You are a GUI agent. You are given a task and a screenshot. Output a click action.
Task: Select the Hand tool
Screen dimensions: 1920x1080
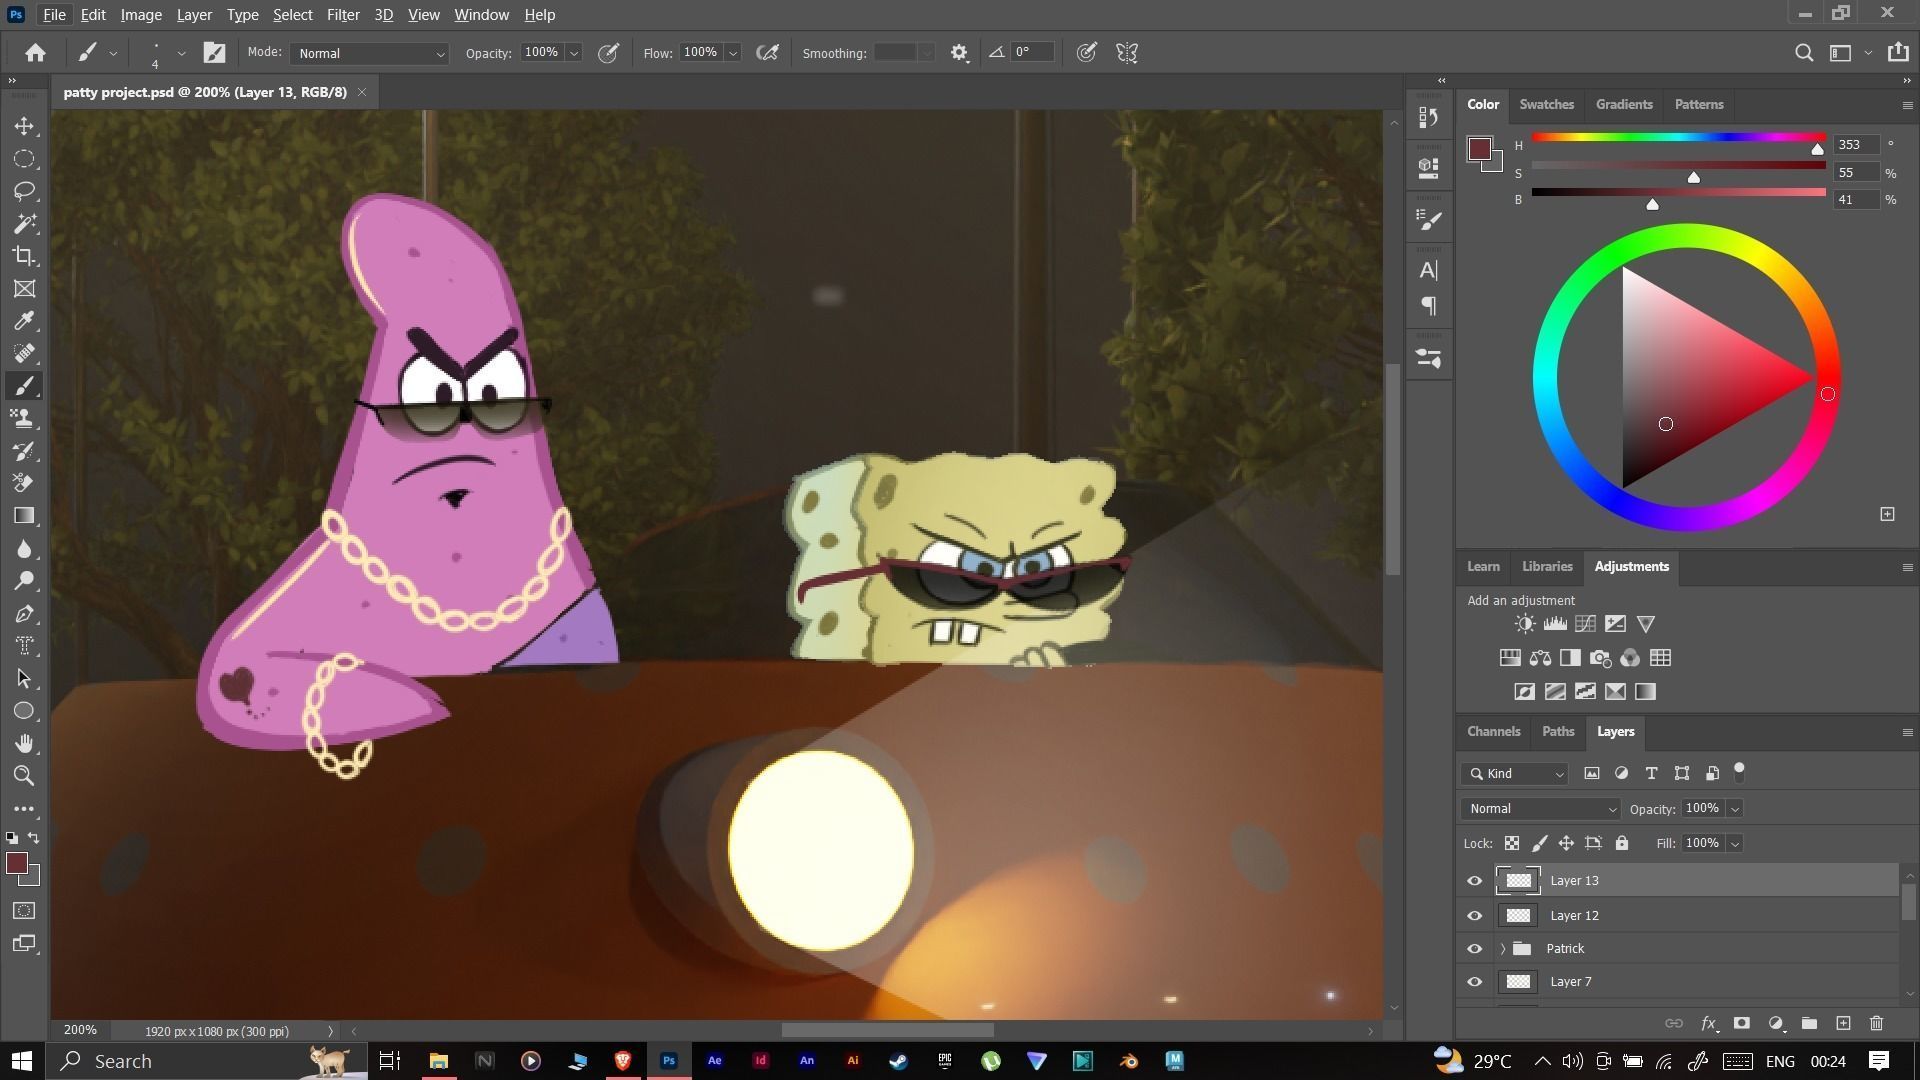pyautogui.click(x=25, y=743)
